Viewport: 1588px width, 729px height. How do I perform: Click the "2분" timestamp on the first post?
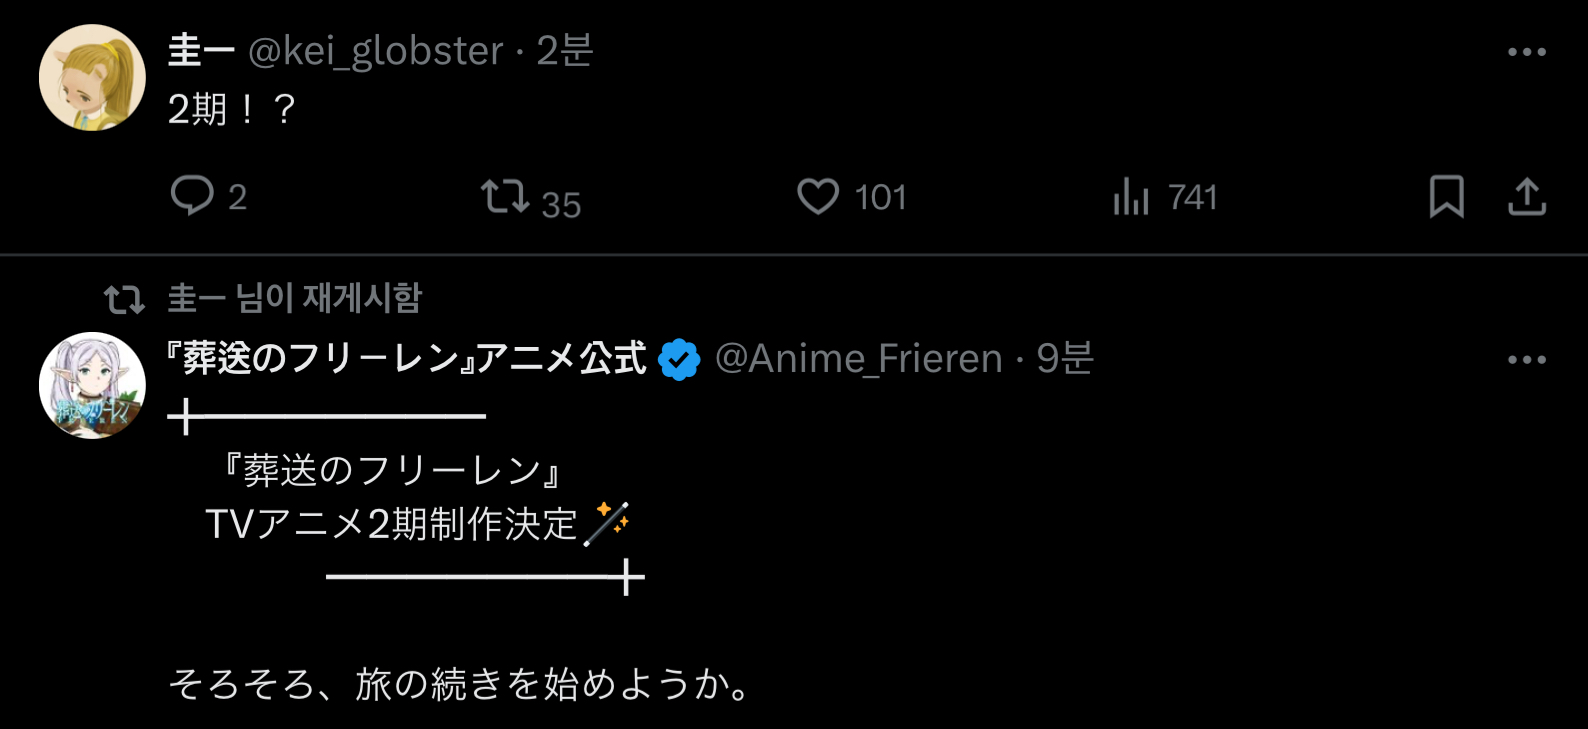tap(565, 52)
